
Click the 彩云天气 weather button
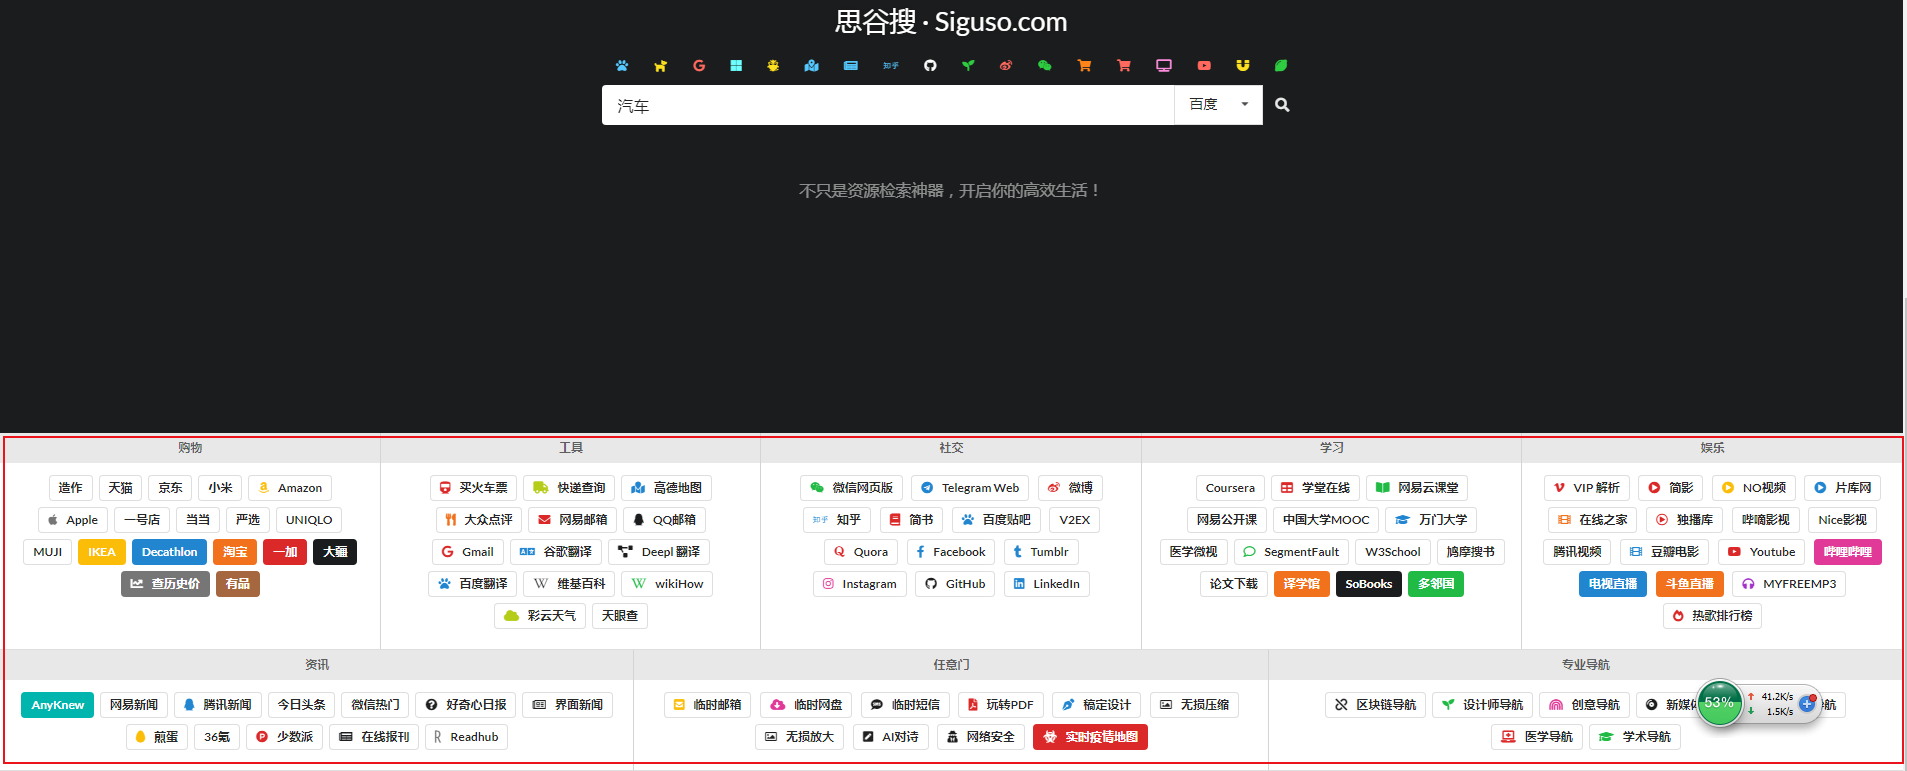(540, 616)
